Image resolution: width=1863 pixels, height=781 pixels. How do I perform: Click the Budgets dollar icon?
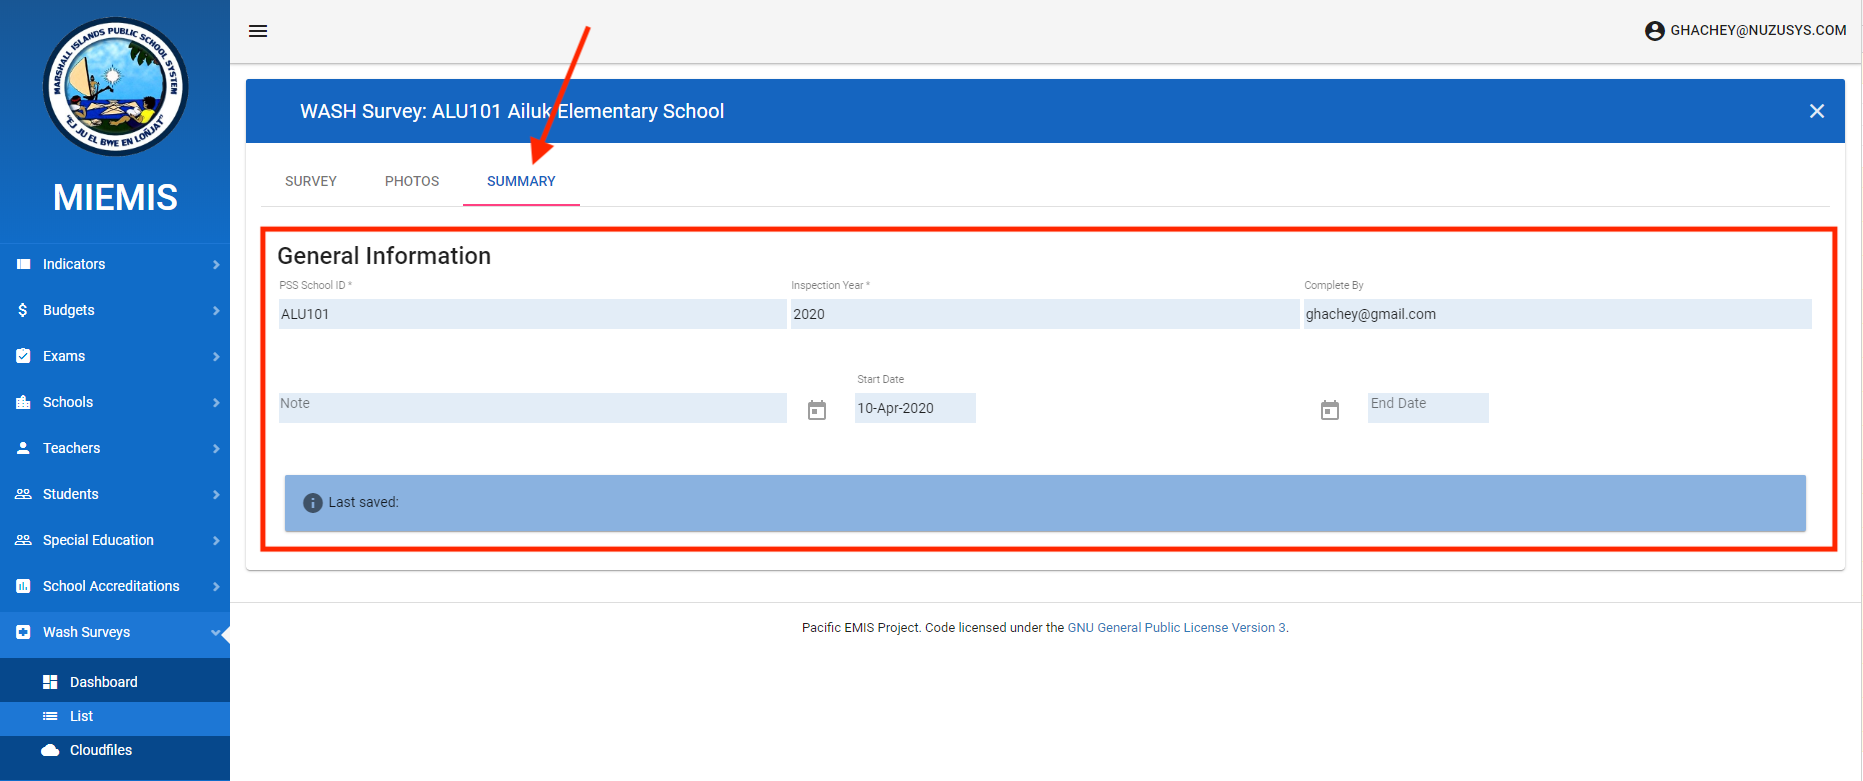(23, 310)
